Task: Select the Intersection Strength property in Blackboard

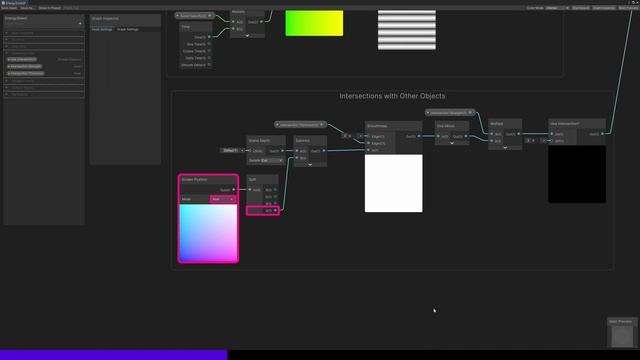Action: point(25,67)
